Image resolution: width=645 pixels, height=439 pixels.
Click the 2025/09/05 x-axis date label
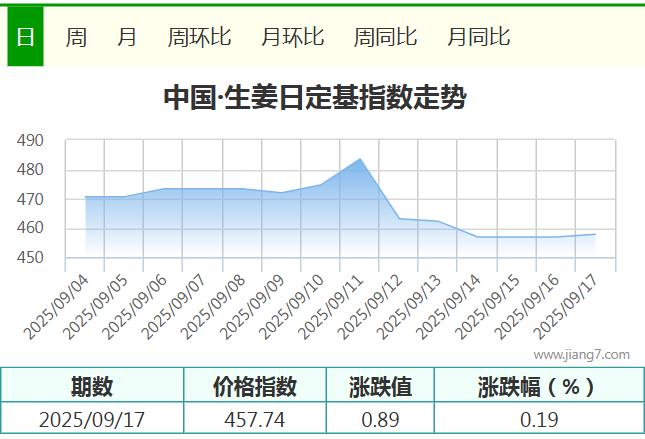(x=96, y=307)
